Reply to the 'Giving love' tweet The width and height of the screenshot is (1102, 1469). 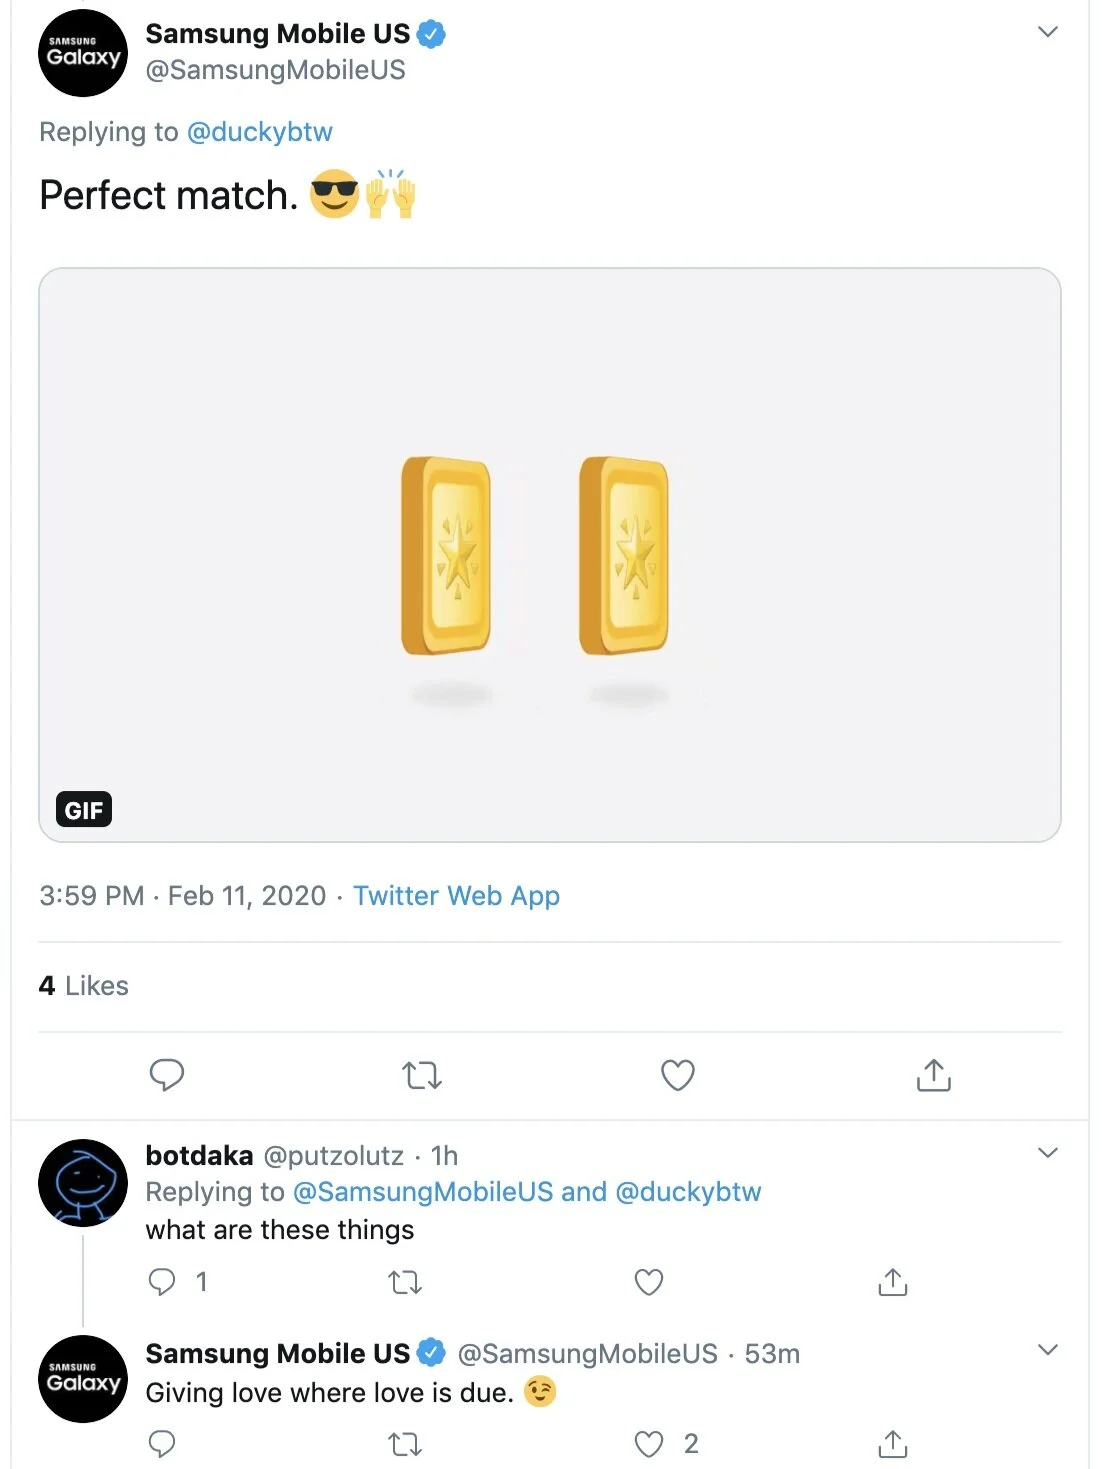point(162,1444)
